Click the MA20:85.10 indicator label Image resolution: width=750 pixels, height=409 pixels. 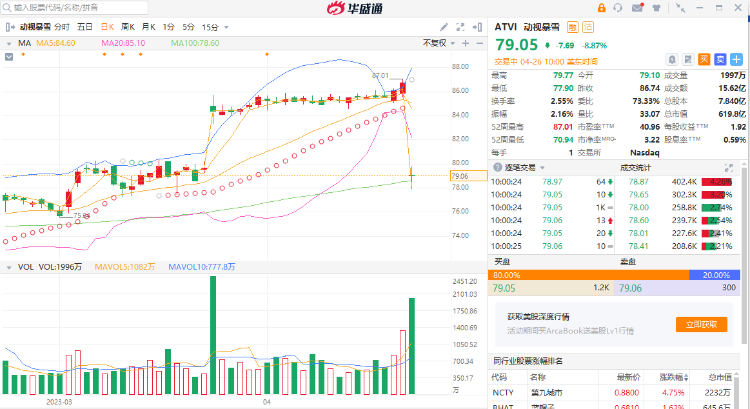(123, 43)
